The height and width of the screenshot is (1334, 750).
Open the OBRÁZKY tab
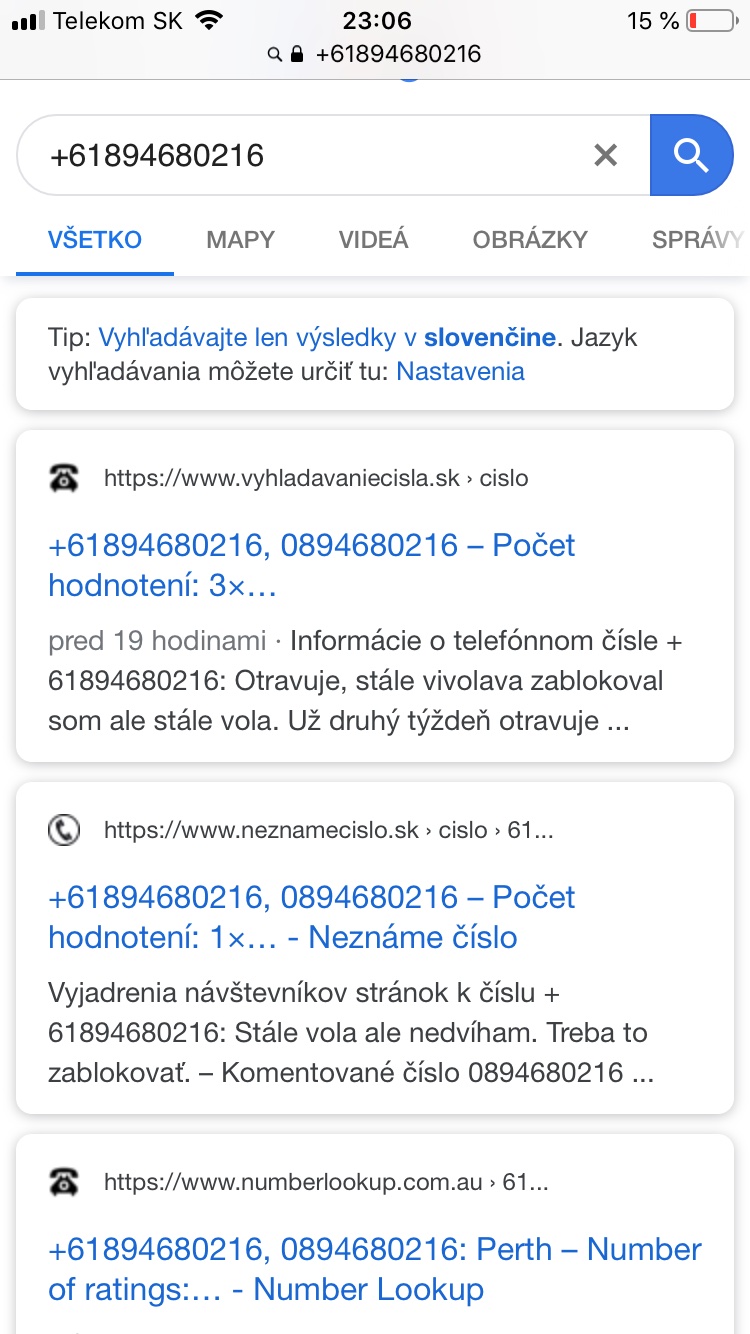point(530,240)
